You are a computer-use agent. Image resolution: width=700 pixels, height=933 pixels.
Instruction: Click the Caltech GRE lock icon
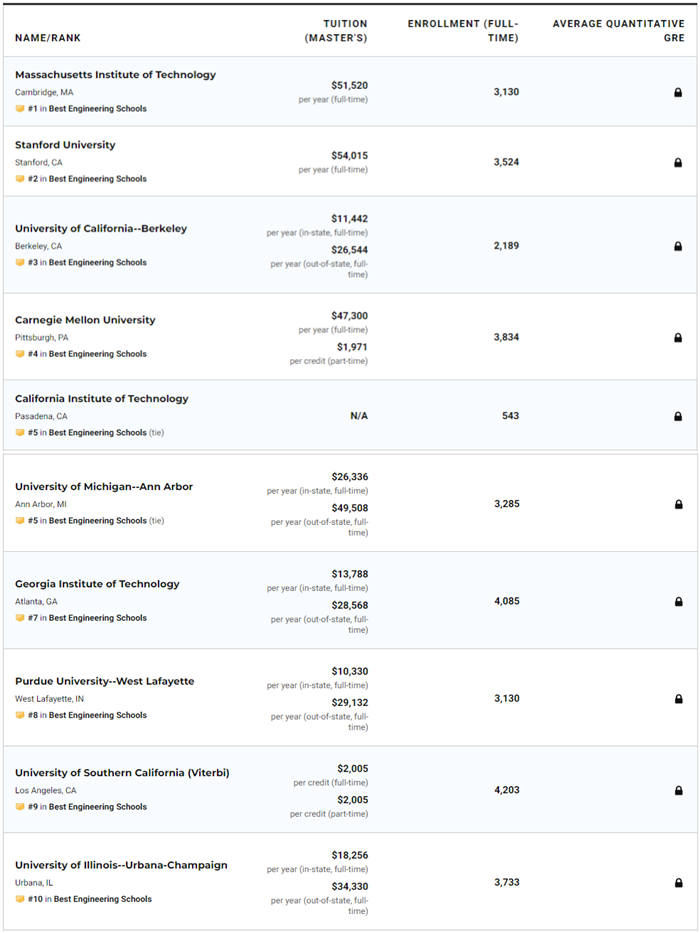click(x=678, y=416)
